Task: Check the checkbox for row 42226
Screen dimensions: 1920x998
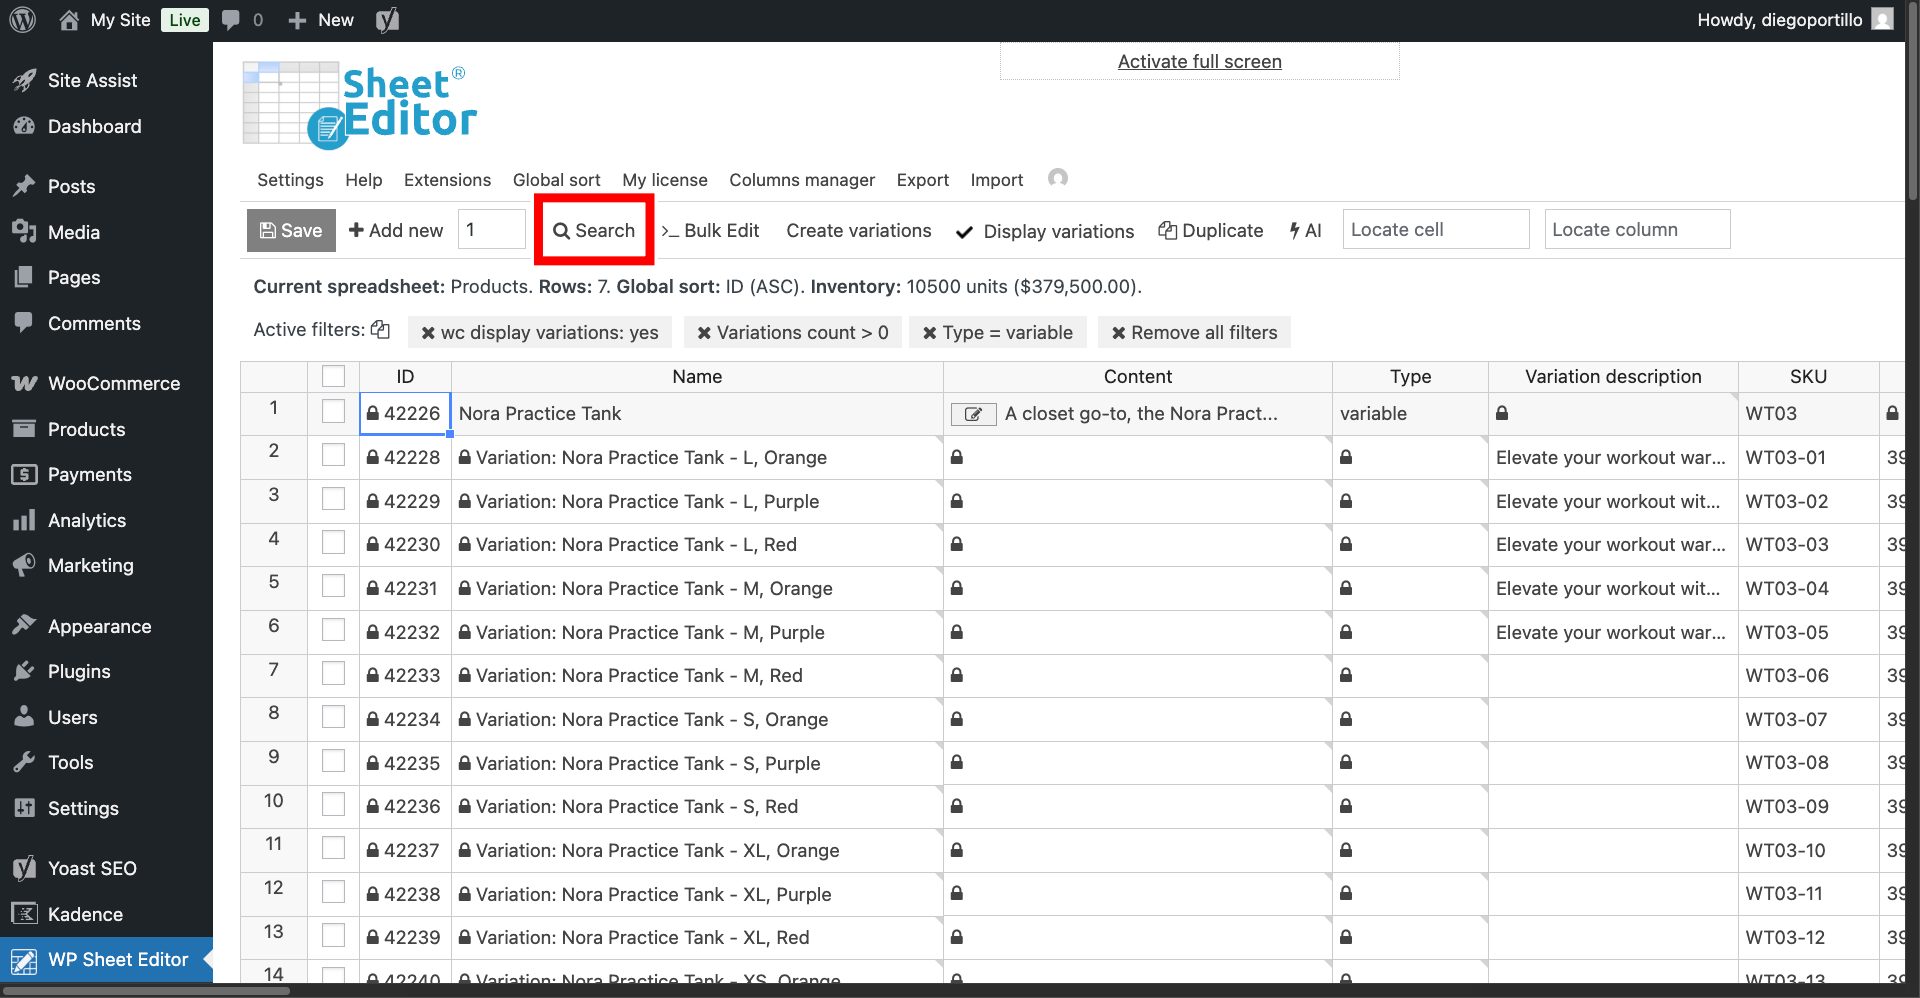Action: (x=333, y=413)
